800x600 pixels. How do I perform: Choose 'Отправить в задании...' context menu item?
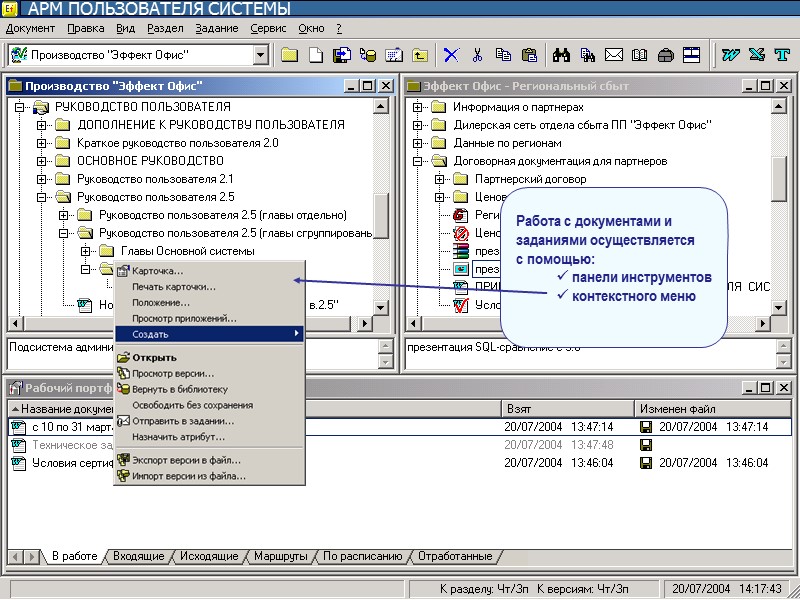tap(210, 421)
